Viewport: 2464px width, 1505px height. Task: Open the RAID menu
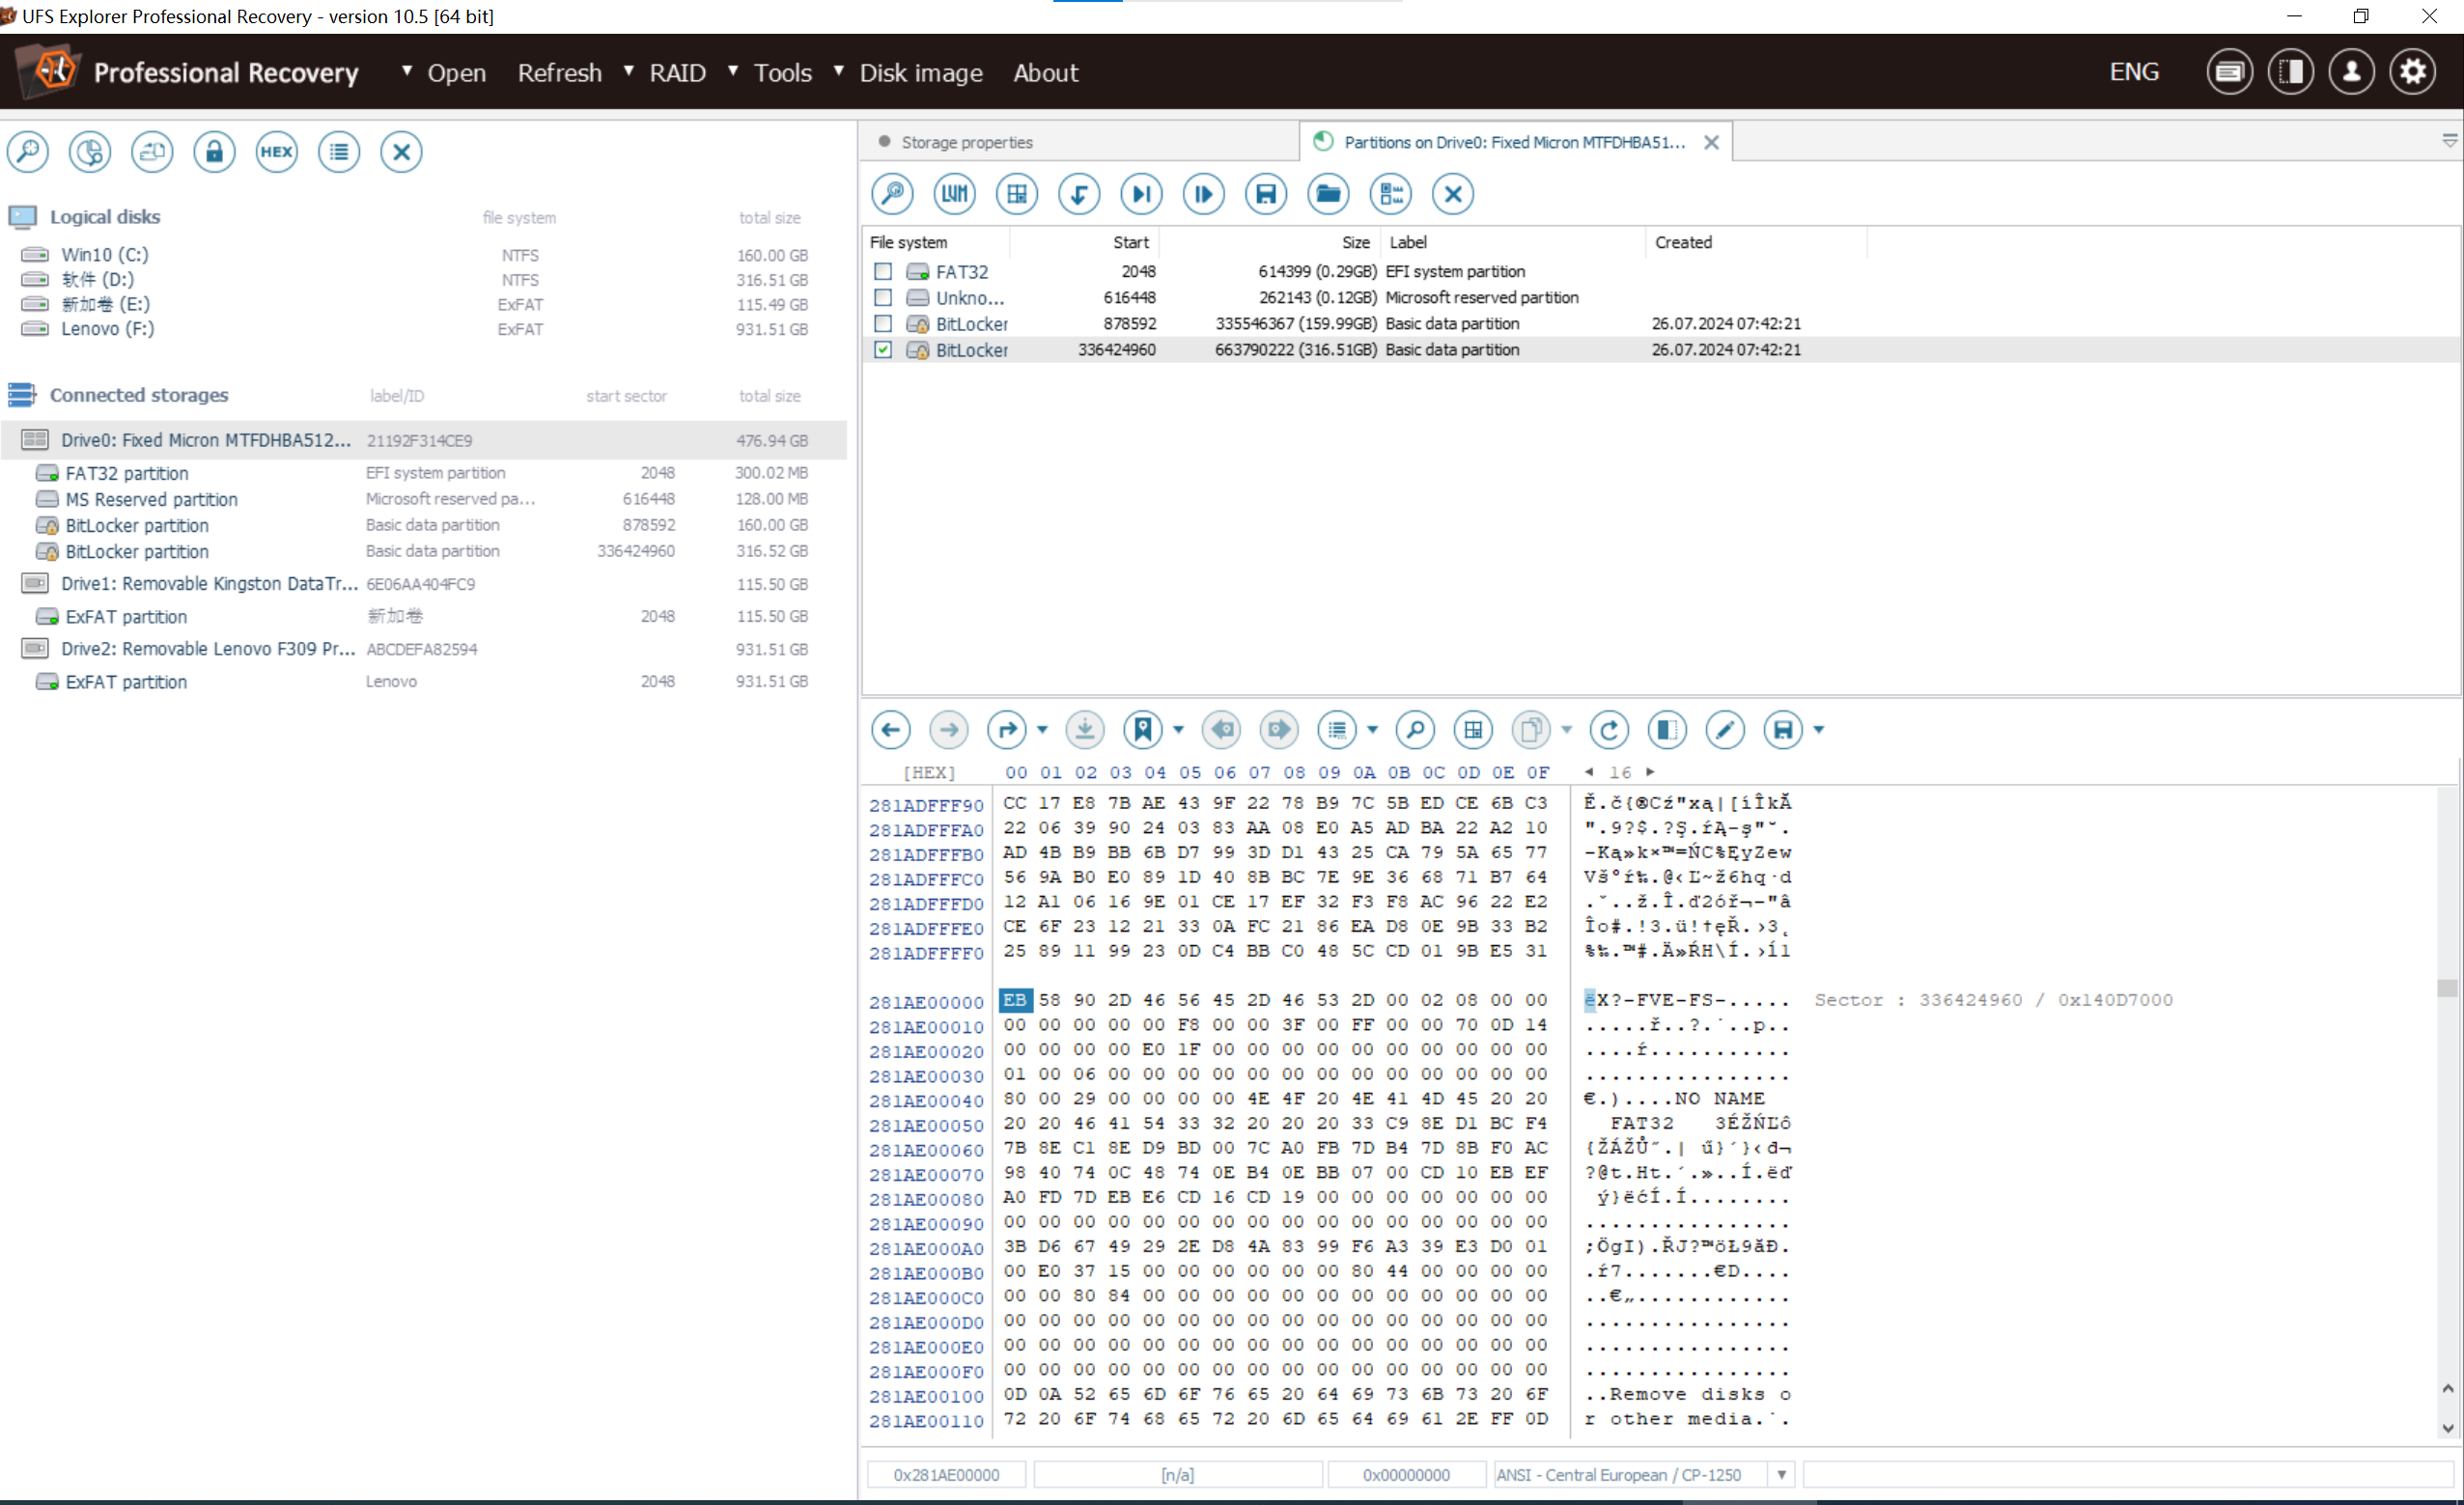point(677,73)
